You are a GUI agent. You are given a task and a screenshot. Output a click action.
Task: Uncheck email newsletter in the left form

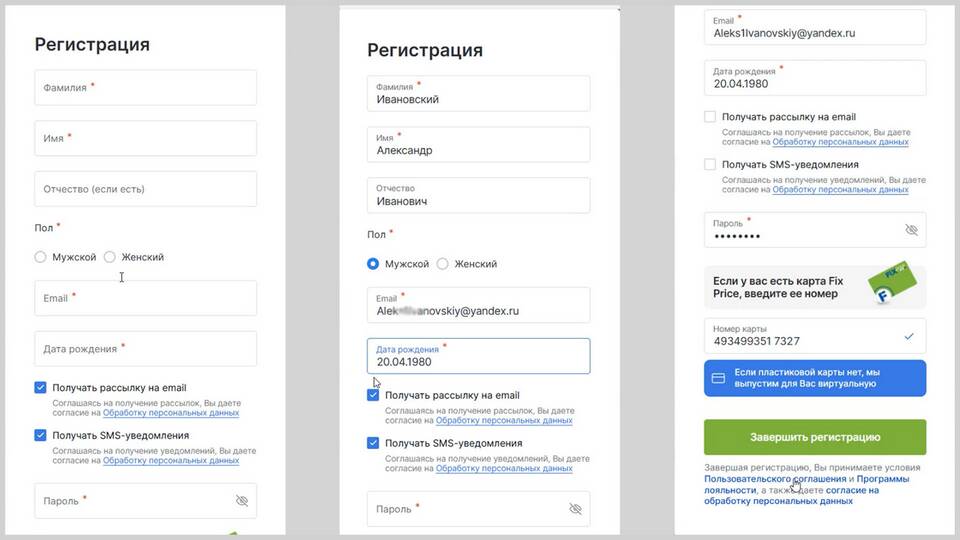pos(41,387)
